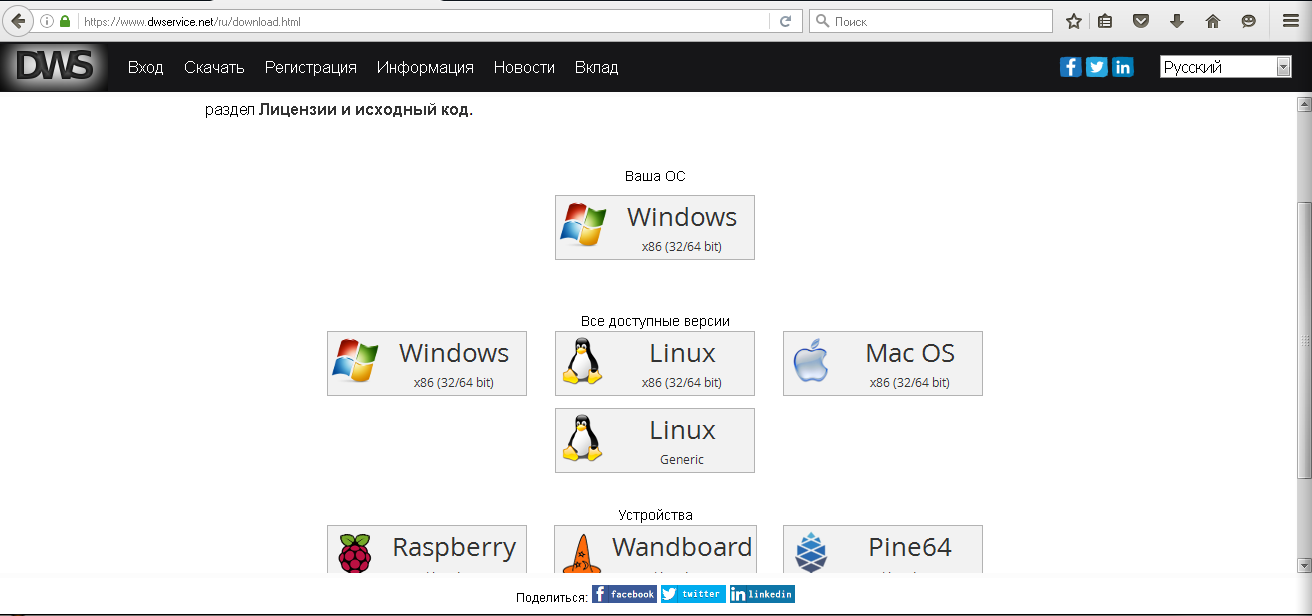Image resolution: width=1312 pixels, height=616 pixels.
Task: Click the page scrollbar down arrow
Action: tap(1303, 565)
